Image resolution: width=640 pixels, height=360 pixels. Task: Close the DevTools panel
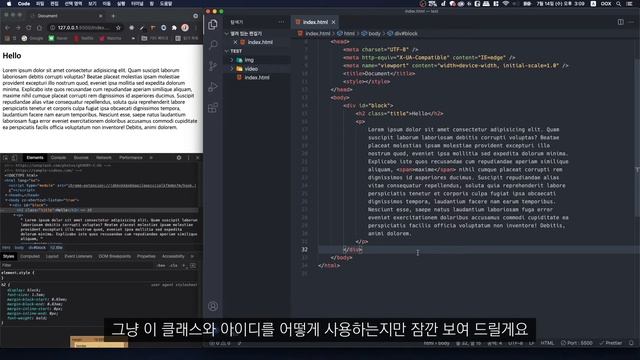click(198, 158)
